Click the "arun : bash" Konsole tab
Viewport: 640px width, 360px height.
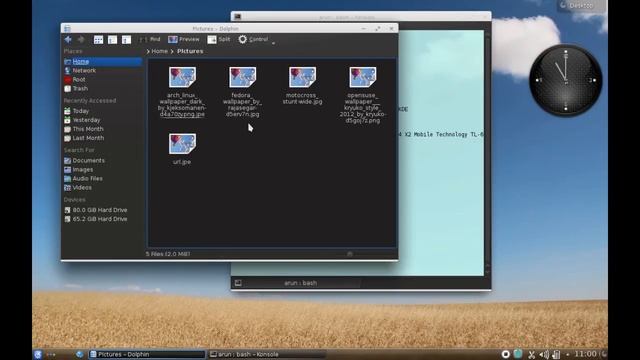(x=300, y=283)
